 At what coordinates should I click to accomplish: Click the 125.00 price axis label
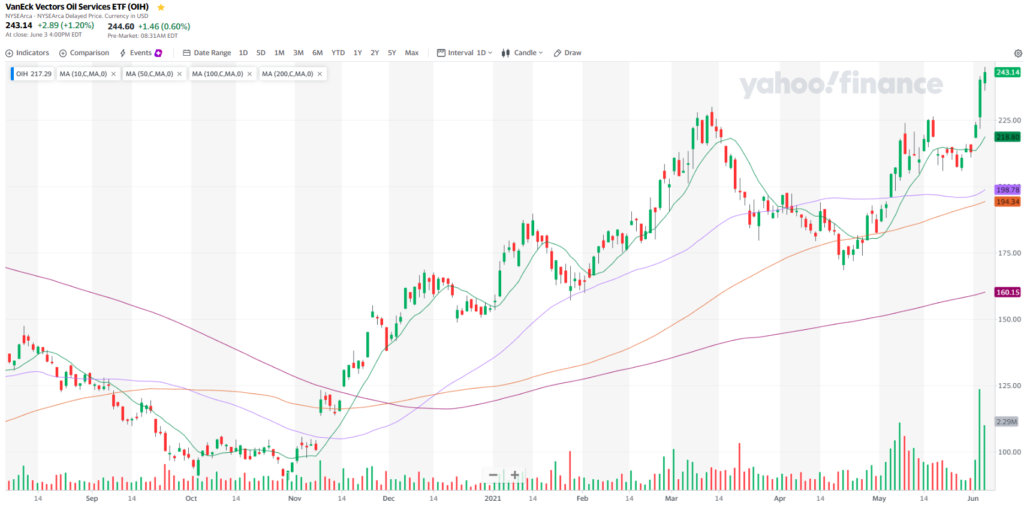1008,385
